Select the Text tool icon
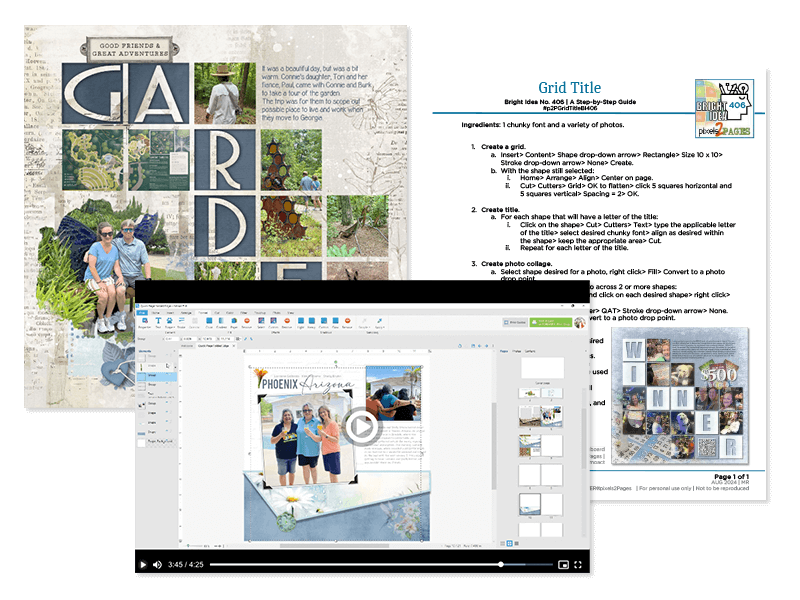The height and width of the screenshot is (600, 800). pyautogui.click(x=158, y=323)
